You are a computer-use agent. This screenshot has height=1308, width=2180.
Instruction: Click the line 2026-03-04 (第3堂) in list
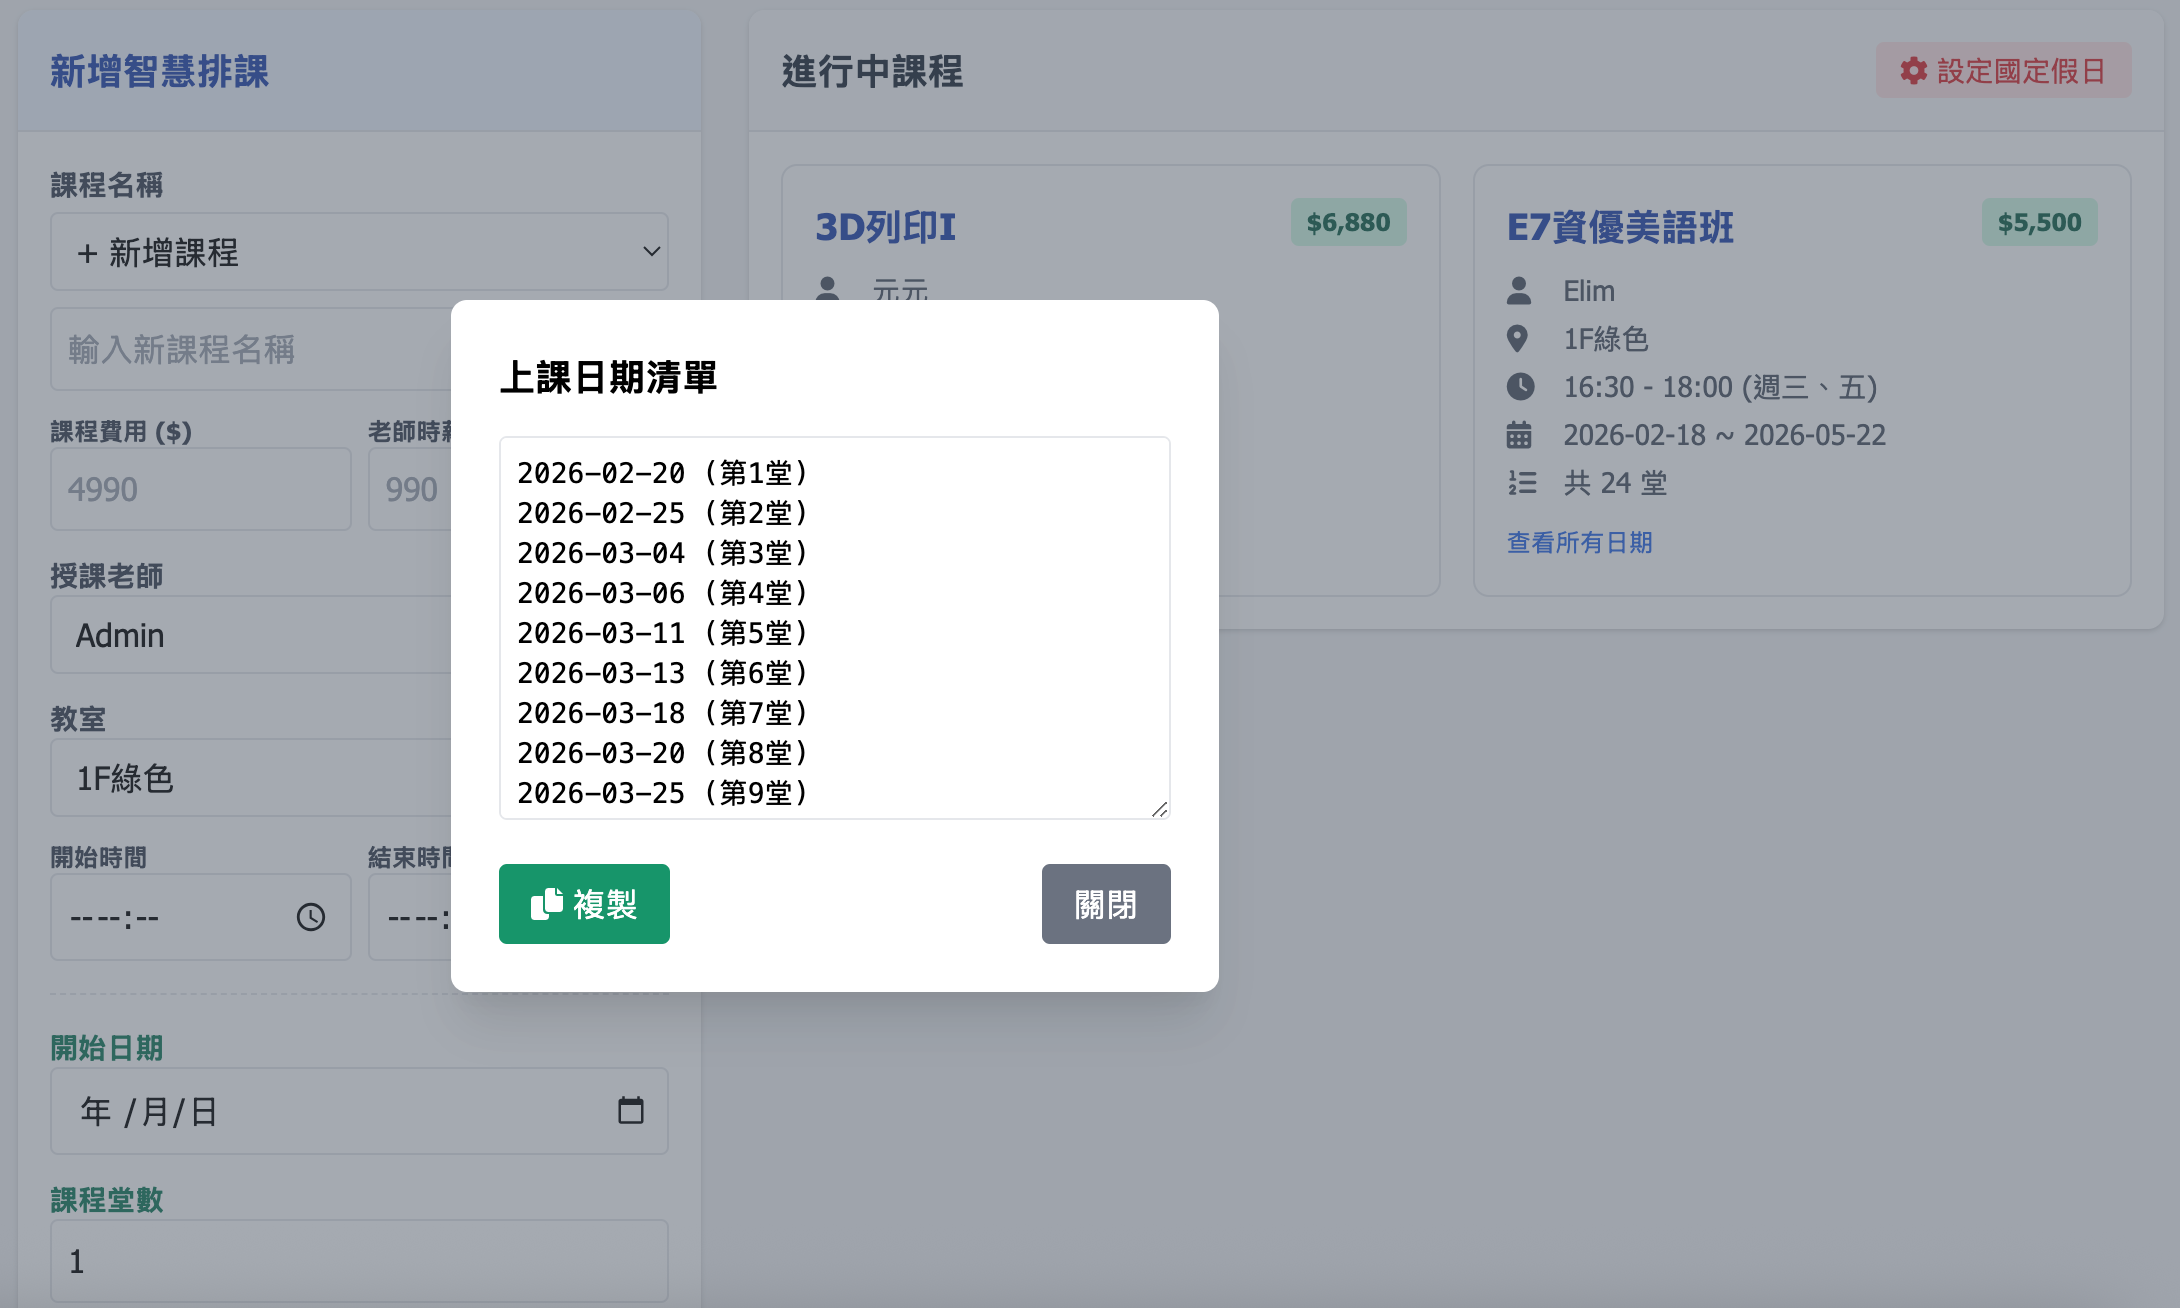point(662,553)
